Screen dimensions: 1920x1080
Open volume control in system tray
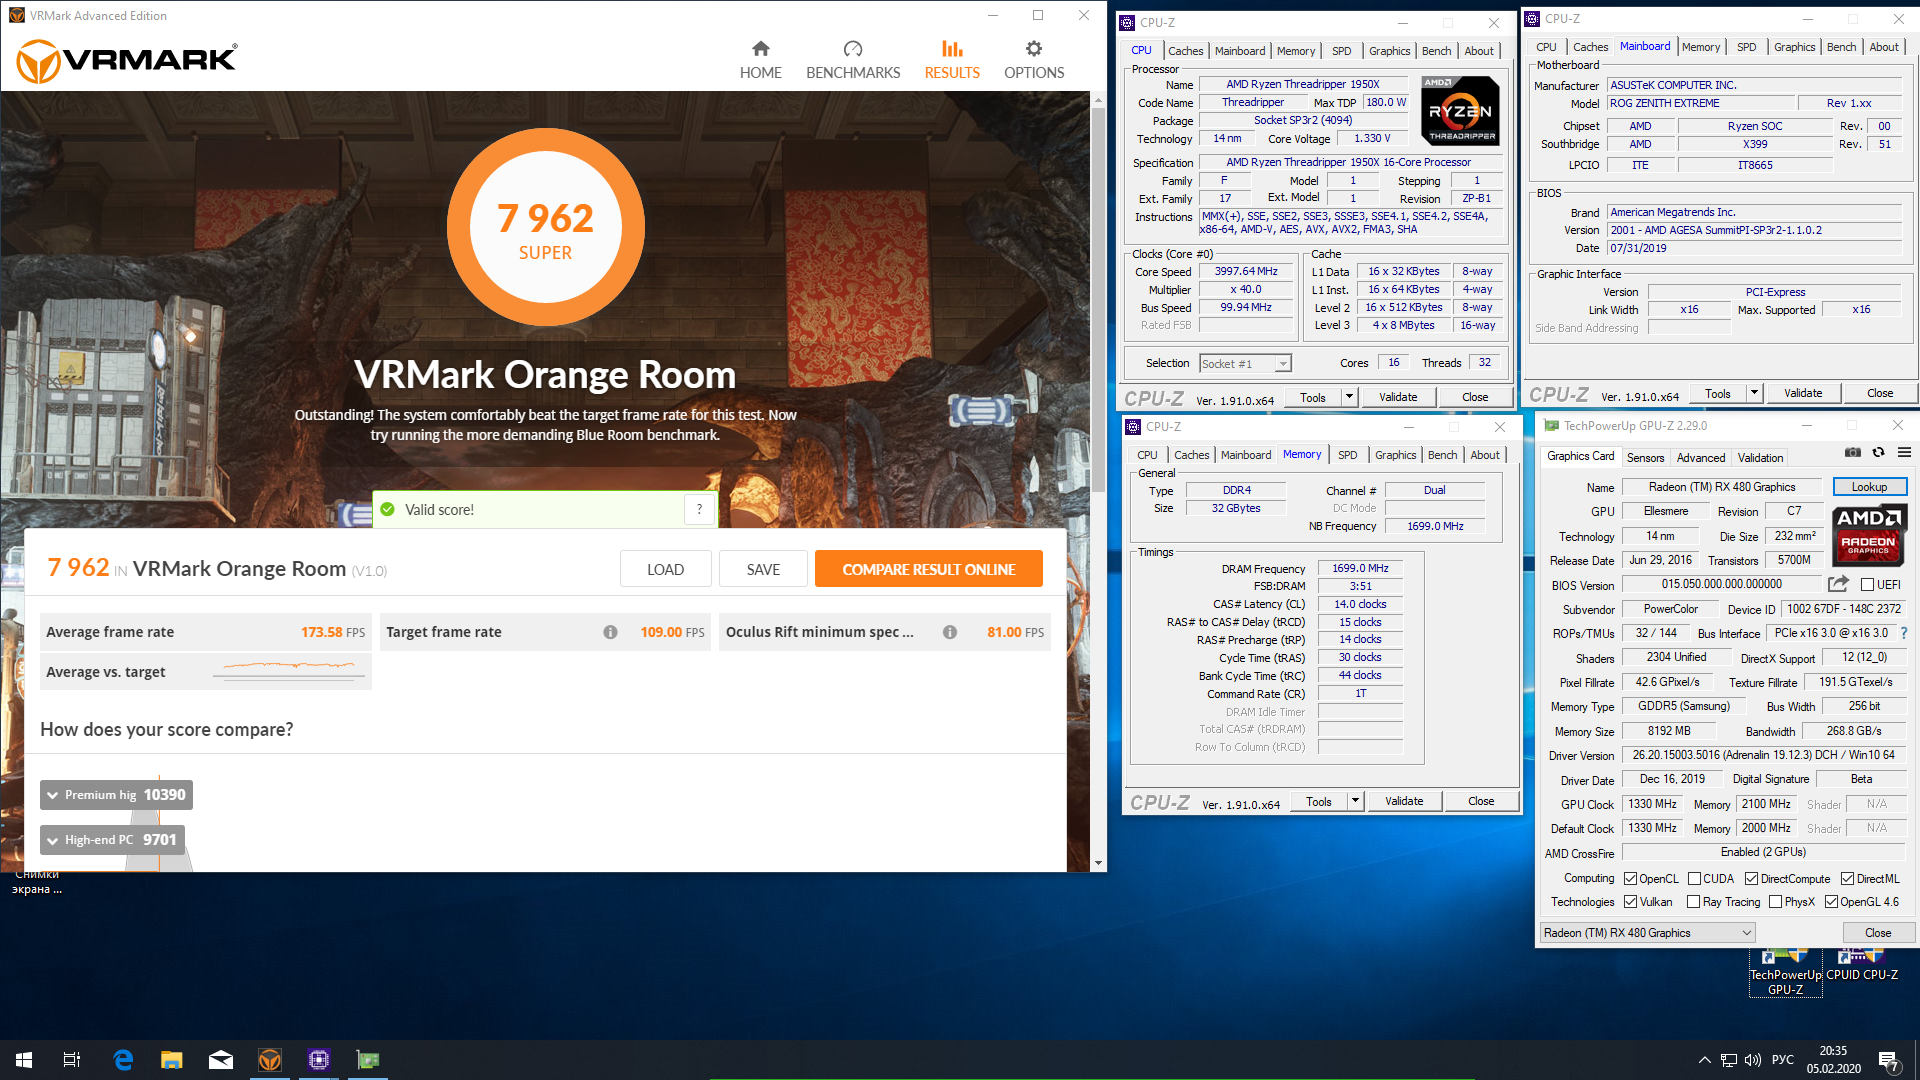(1753, 1060)
